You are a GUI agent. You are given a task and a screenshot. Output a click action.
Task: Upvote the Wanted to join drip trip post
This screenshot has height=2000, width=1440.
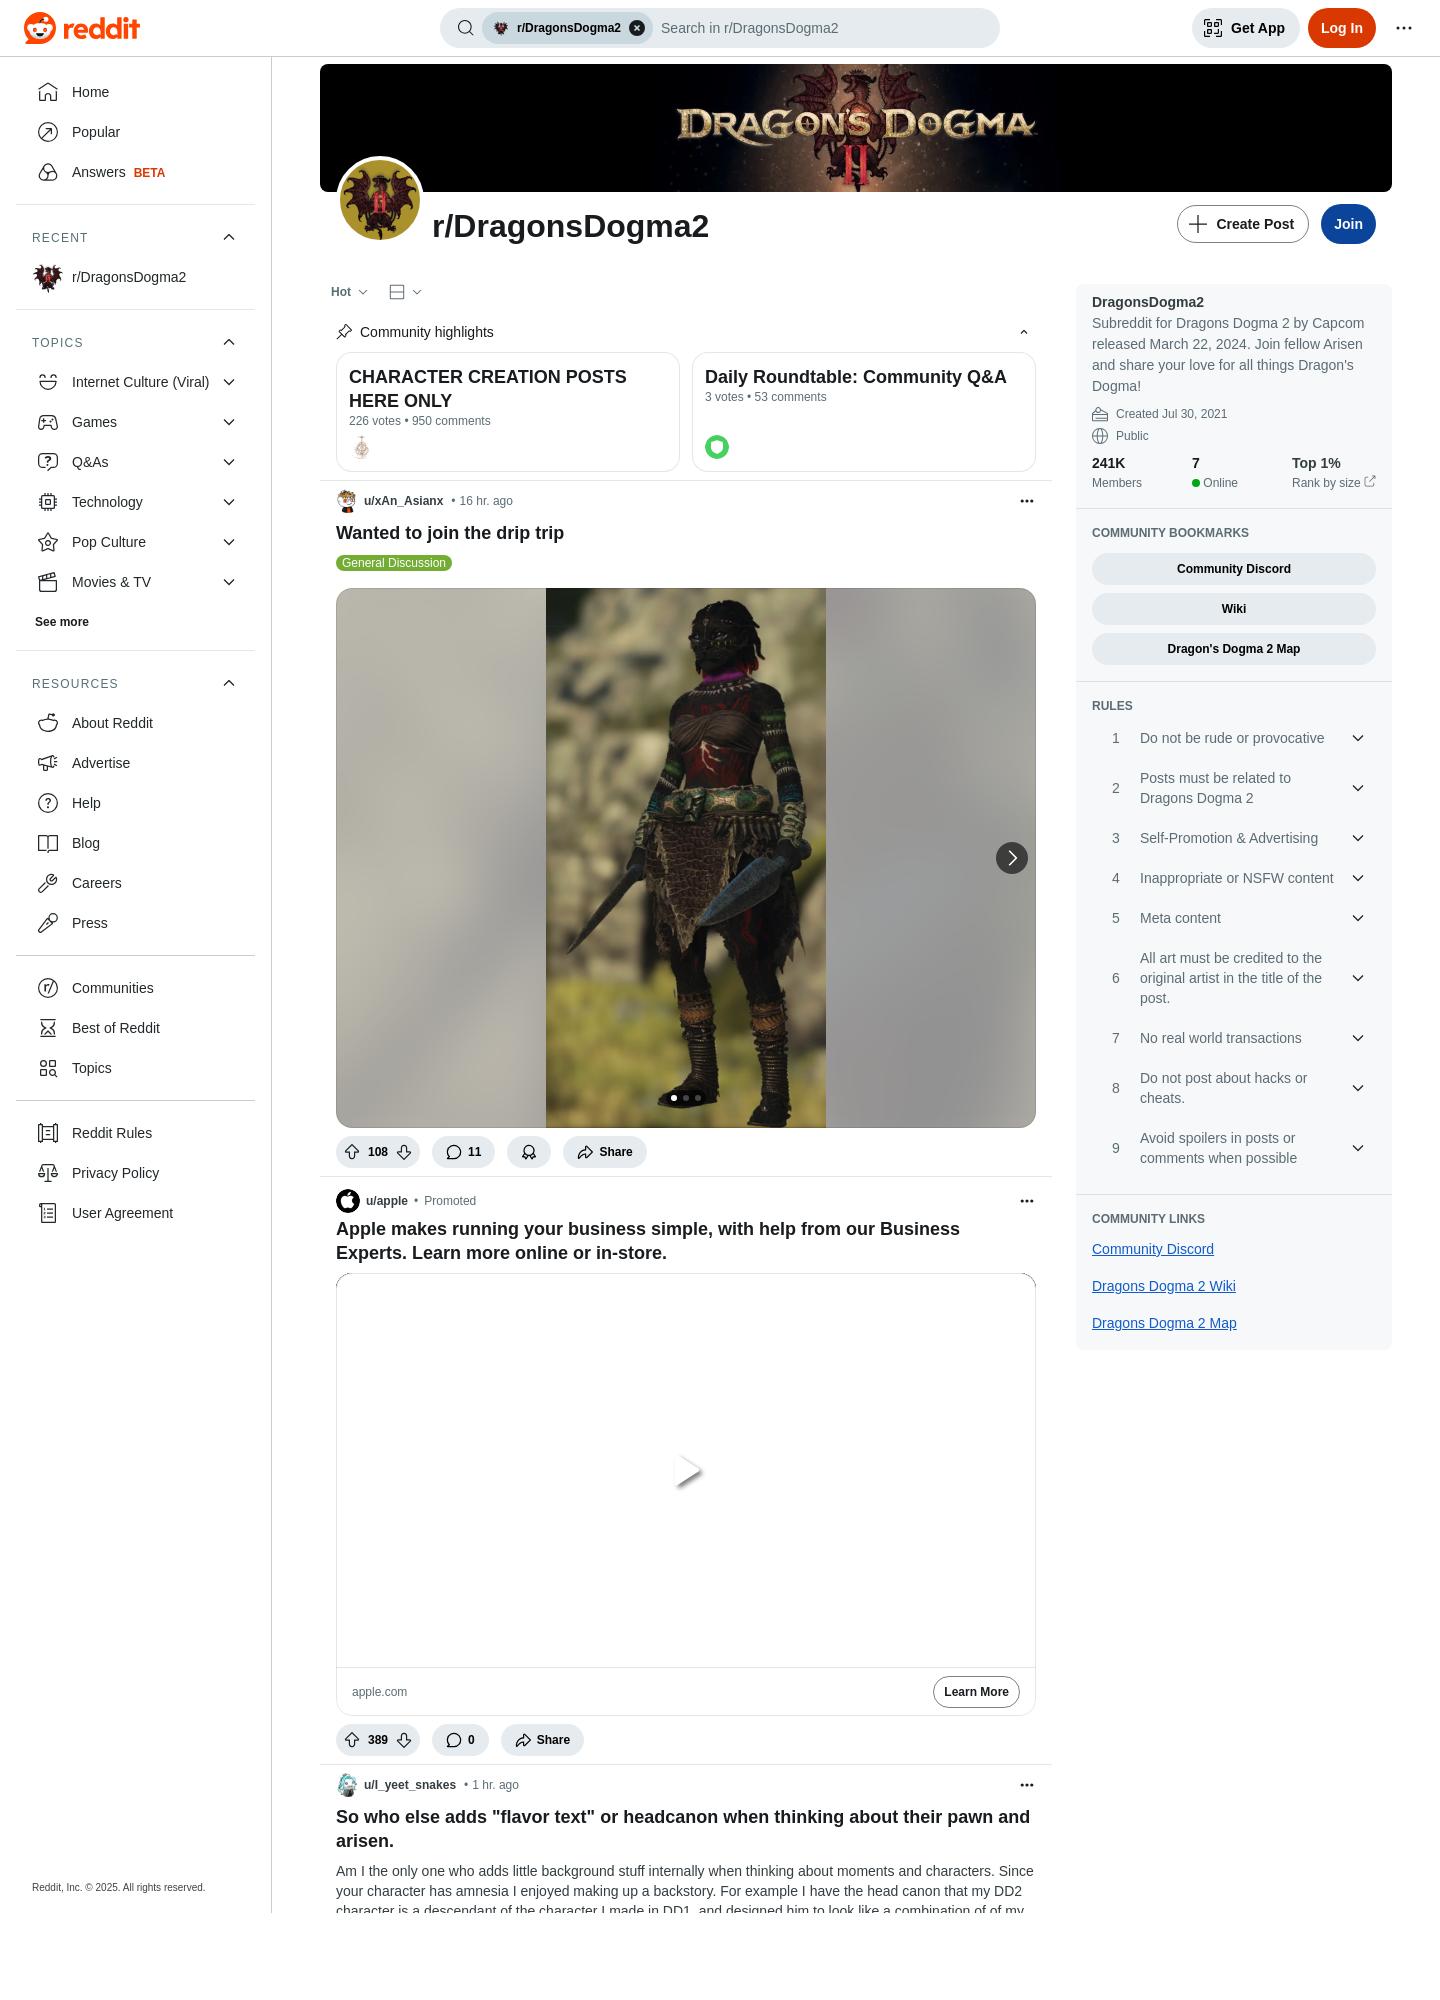[352, 1152]
